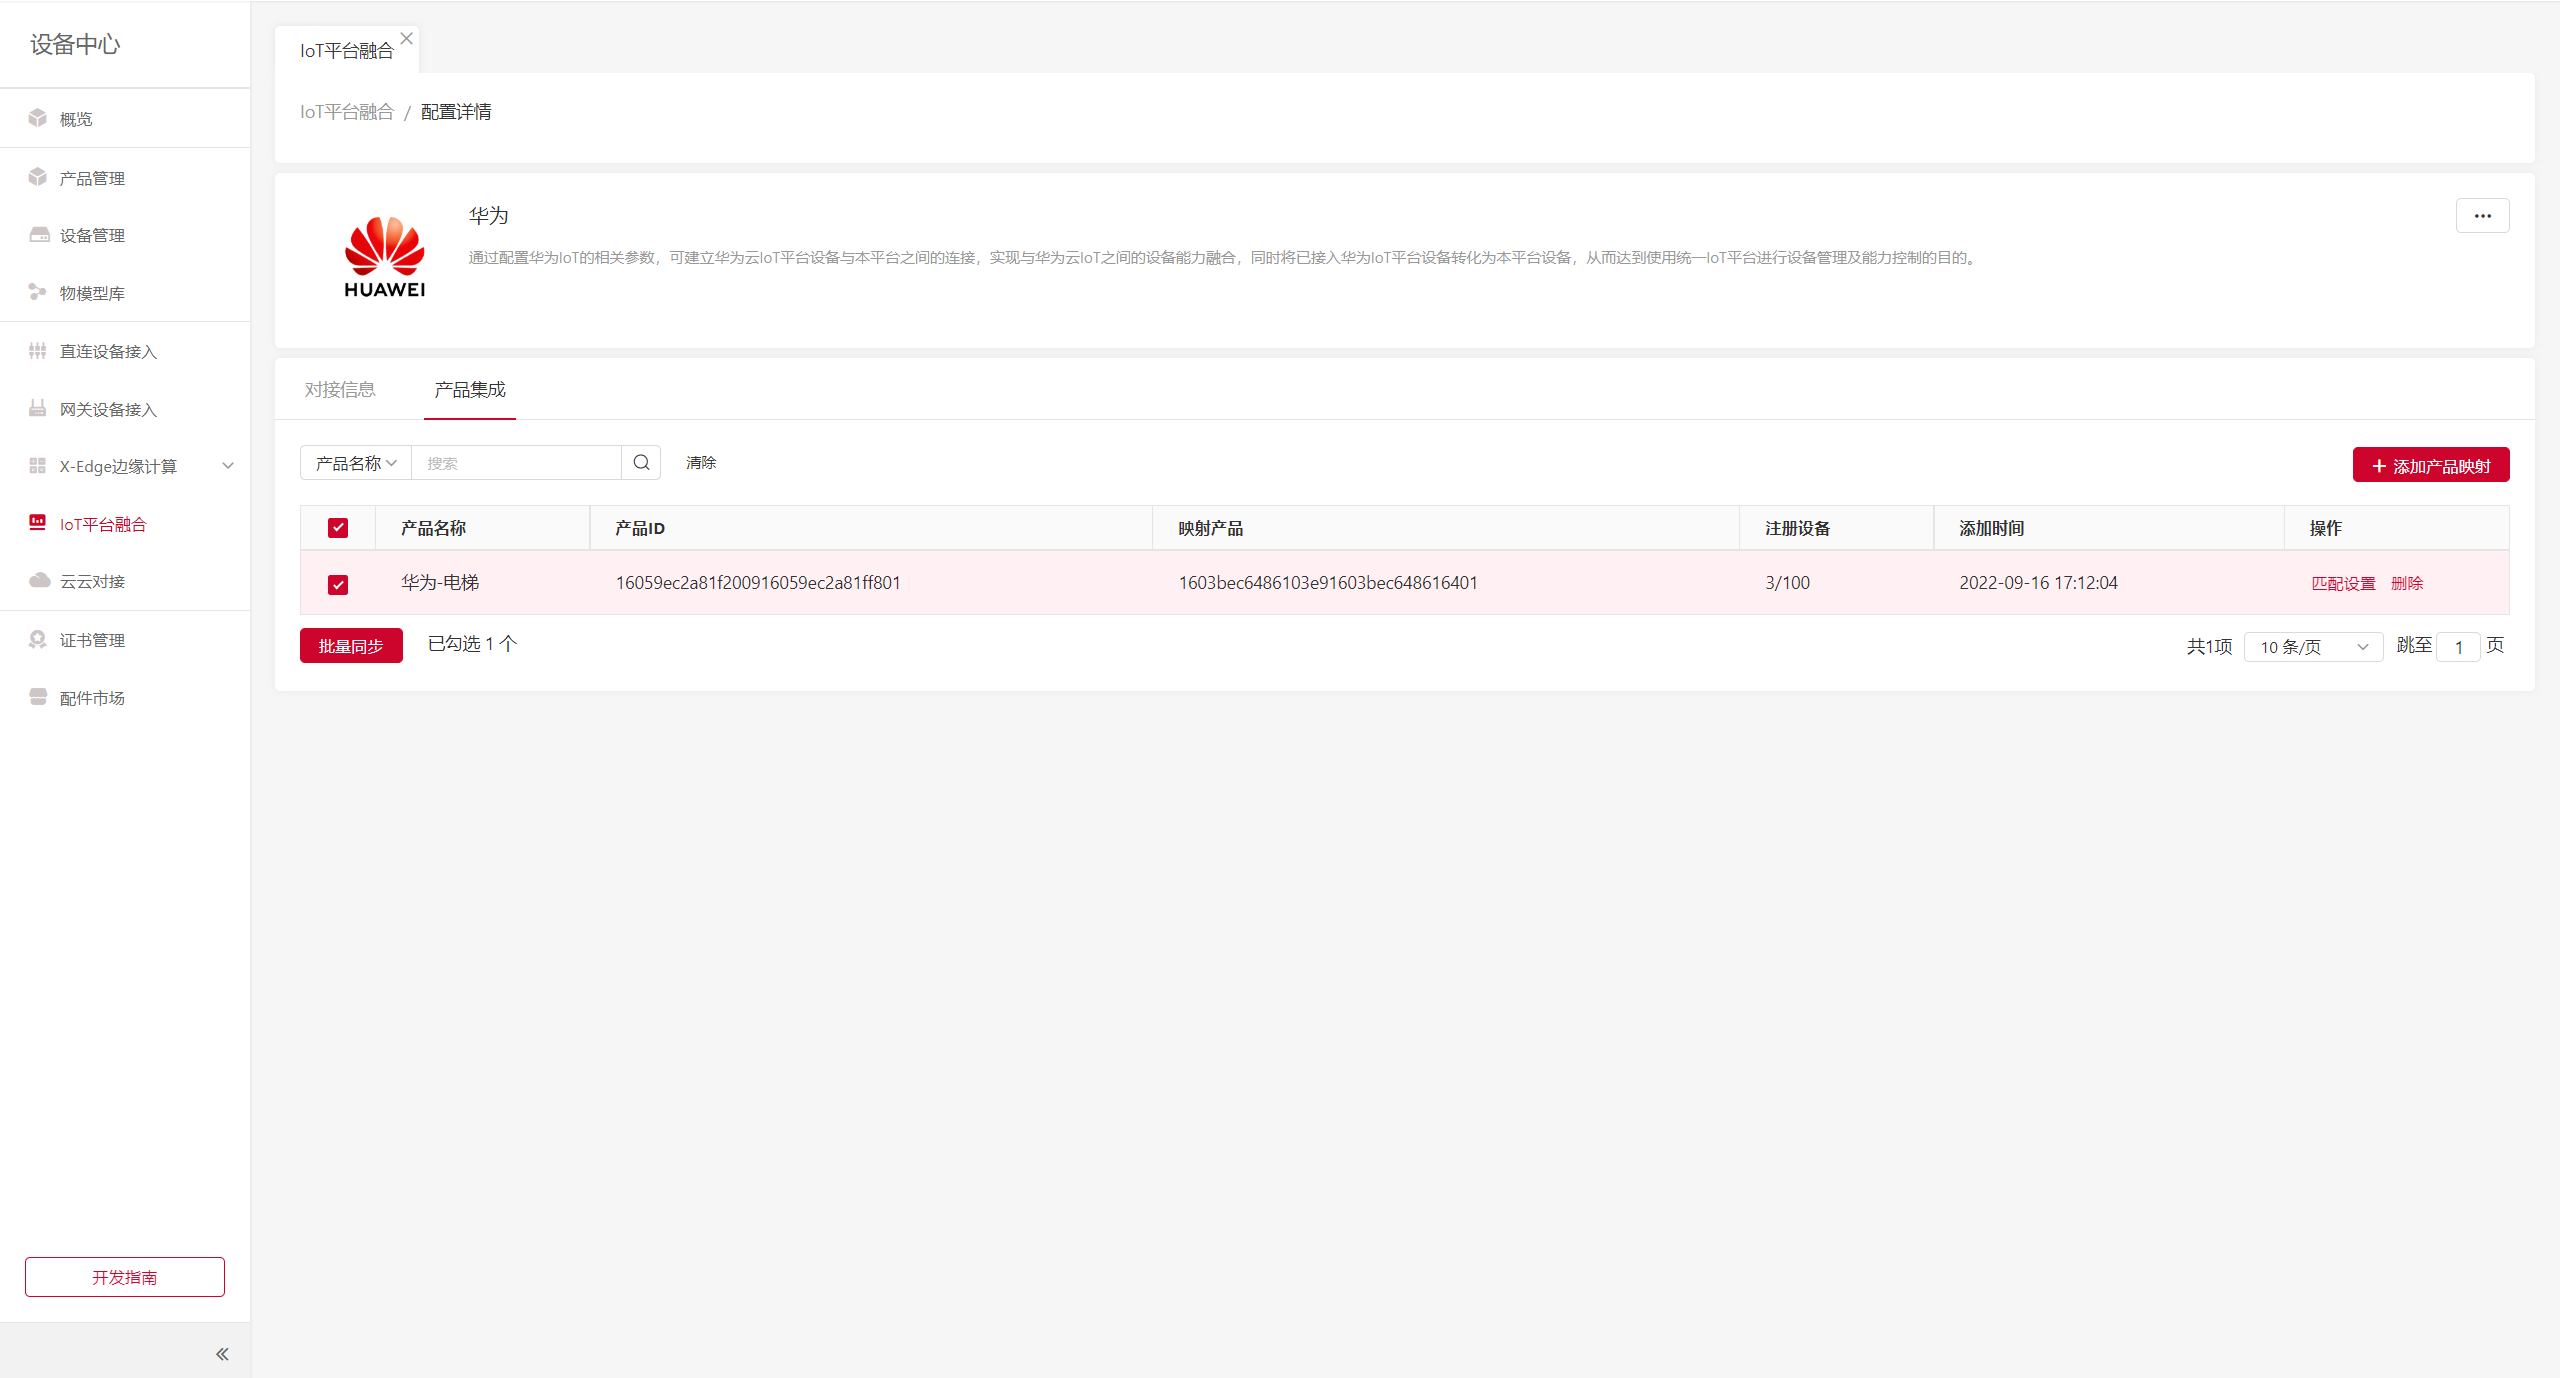Click the 云云对接 cloud icon
The height and width of the screenshot is (1378, 2560).
tap(39, 581)
